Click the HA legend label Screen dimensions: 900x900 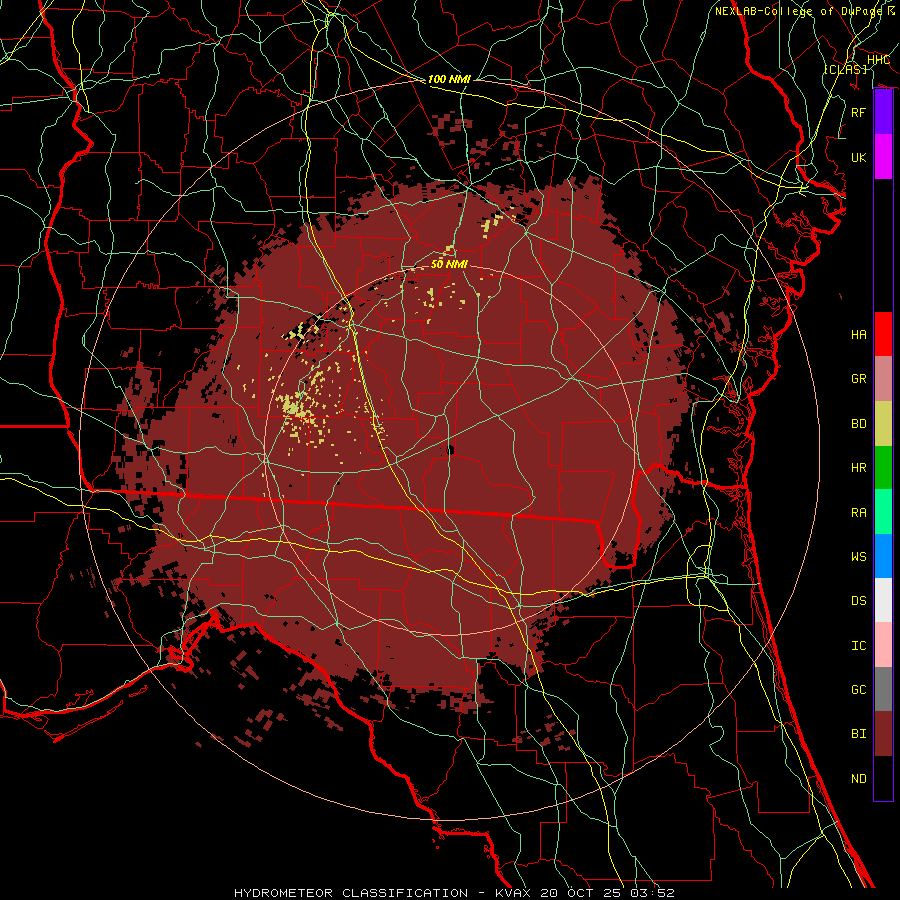pyautogui.click(x=859, y=334)
